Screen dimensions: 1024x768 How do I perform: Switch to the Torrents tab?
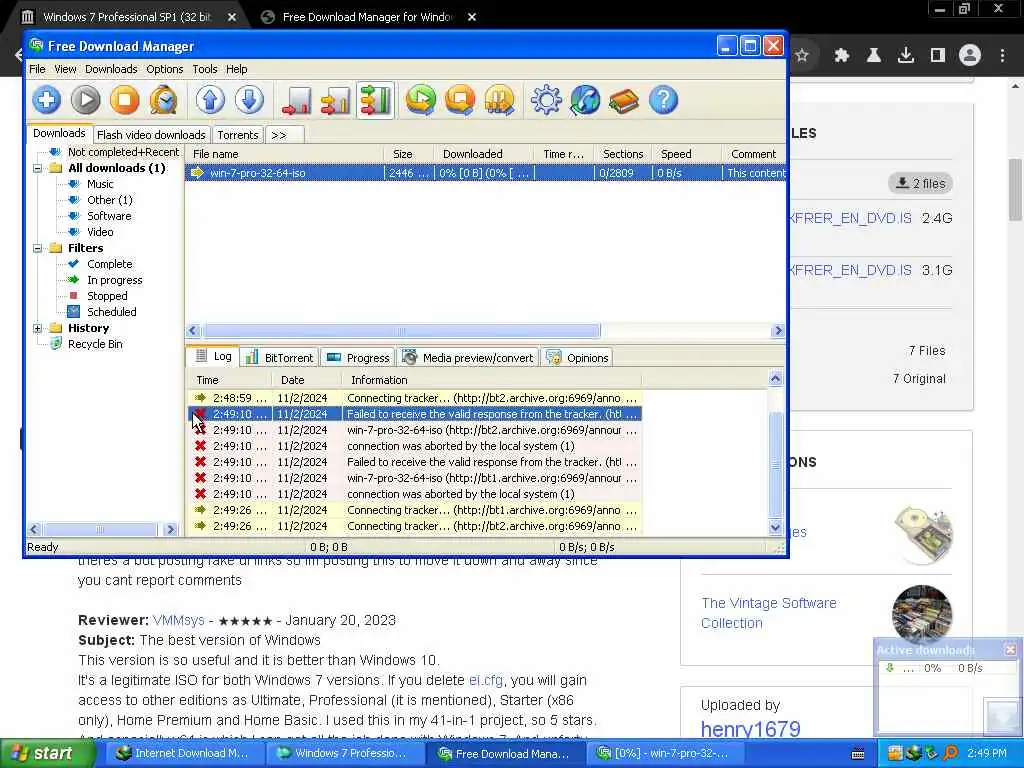[x=238, y=135]
